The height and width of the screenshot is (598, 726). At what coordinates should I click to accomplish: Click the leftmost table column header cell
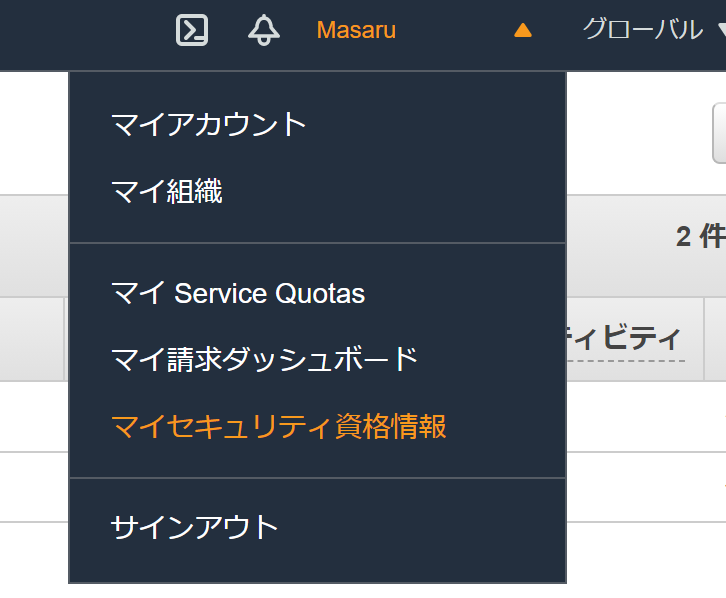tap(32, 339)
